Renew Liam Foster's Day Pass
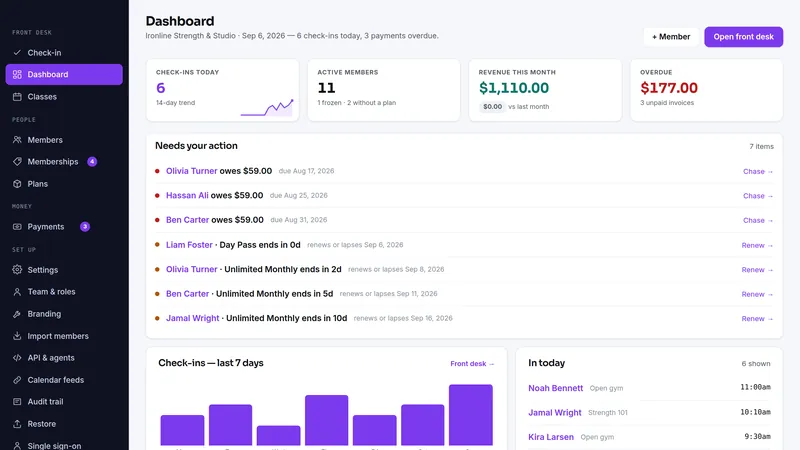The width and height of the screenshot is (800, 450). pos(757,245)
